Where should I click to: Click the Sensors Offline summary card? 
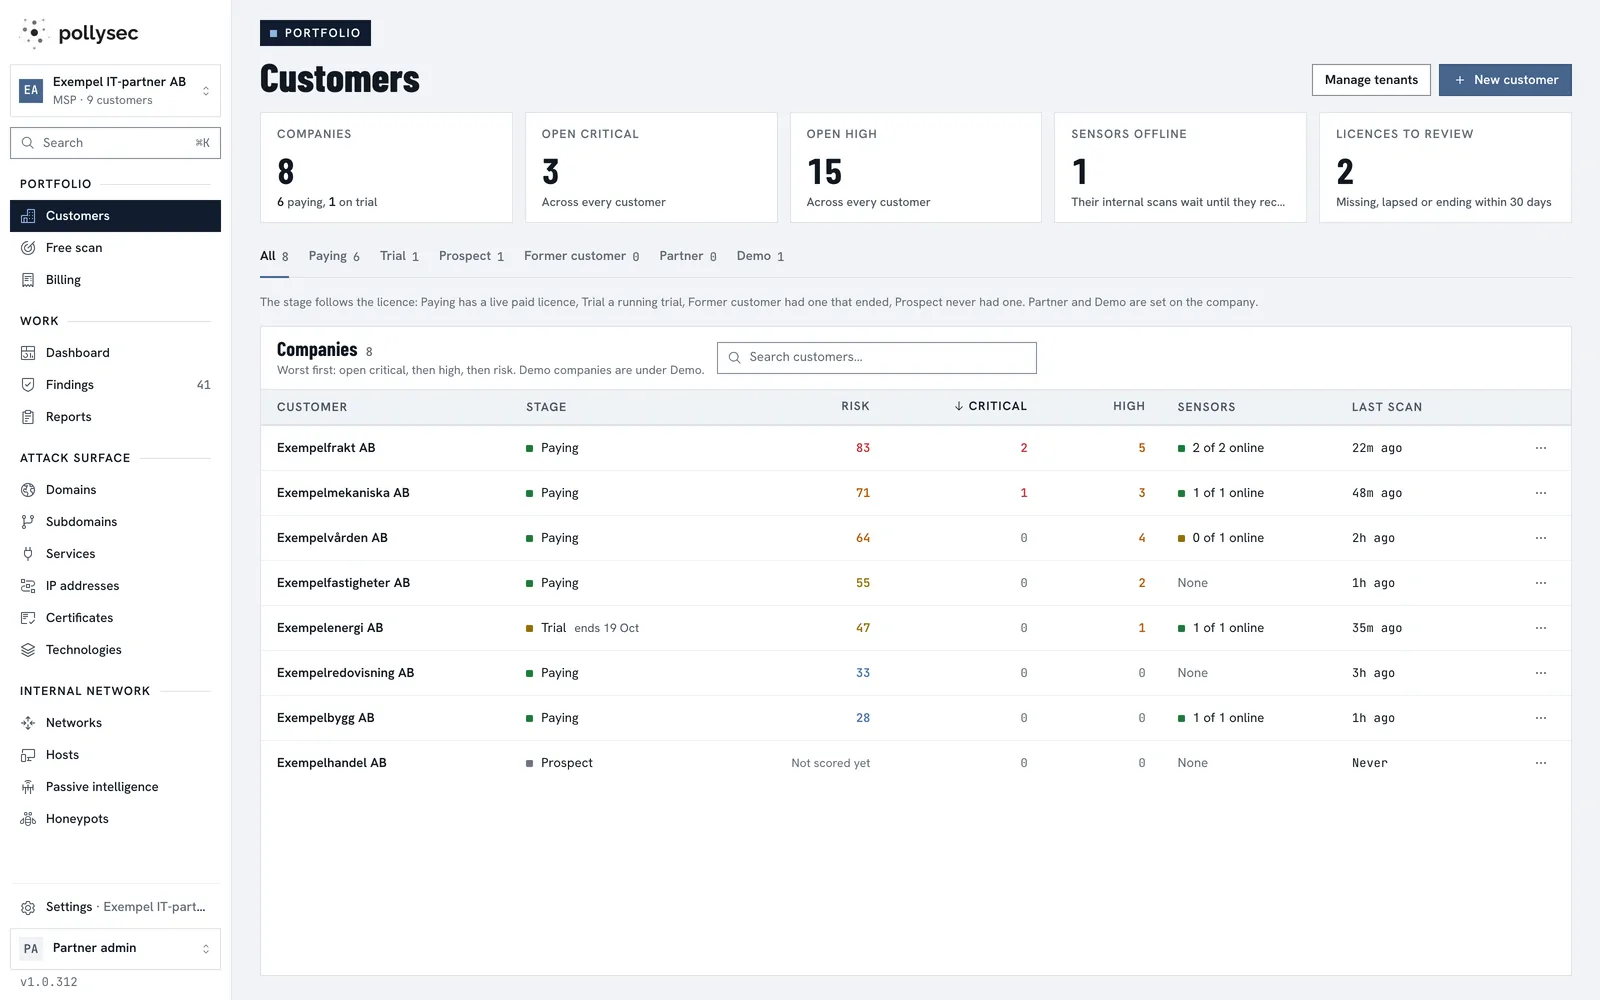1180,167
